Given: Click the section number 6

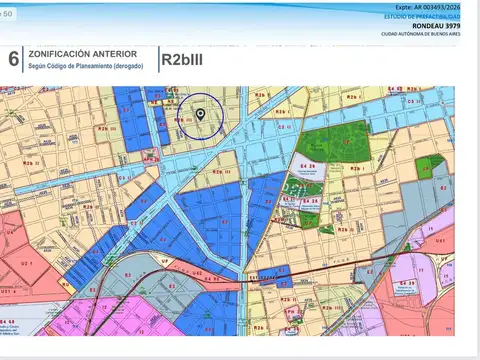Looking at the screenshot, I should pyautogui.click(x=14, y=59).
